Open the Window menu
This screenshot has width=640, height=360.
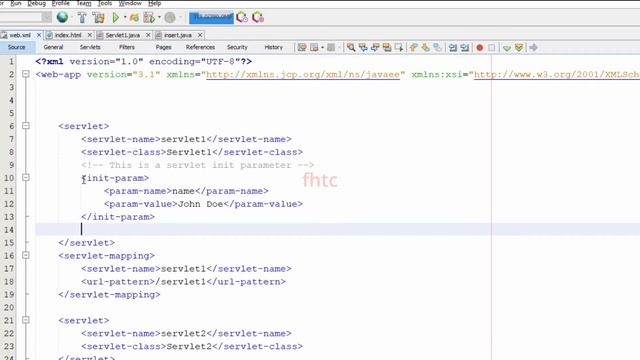(130, 3)
